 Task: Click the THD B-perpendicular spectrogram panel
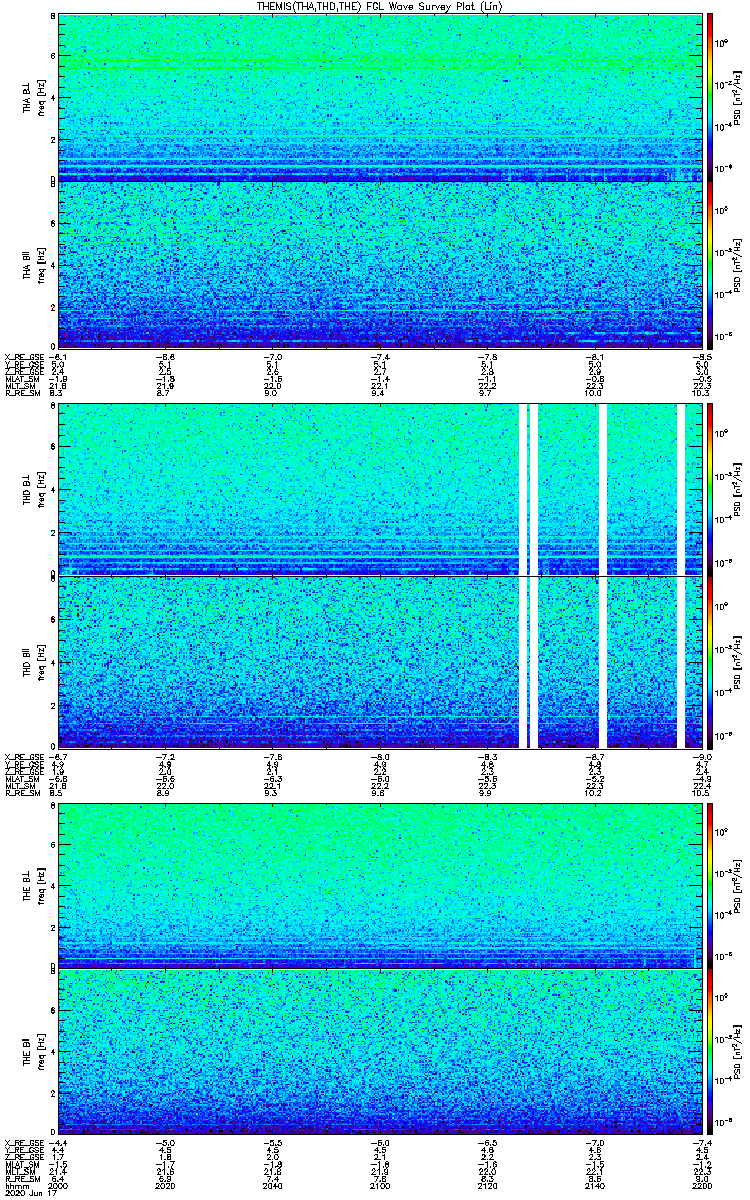[x=378, y=489]
